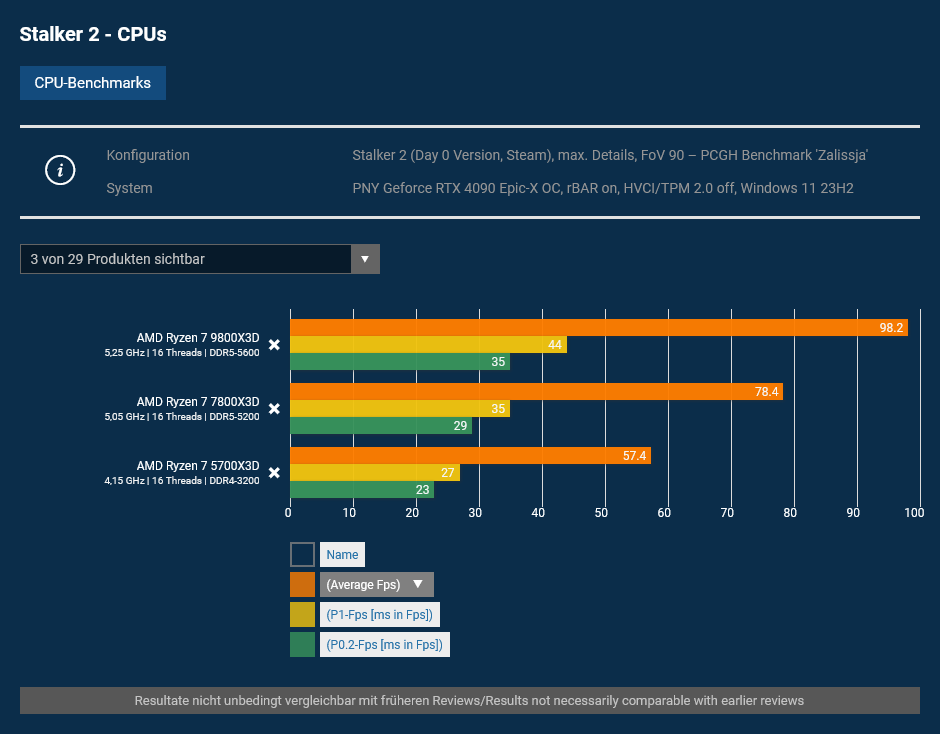Click the 'AMD Ryzen 7 5700X3D' label
Viewport: 940px width, 734px height.
(x=198, y=466)
